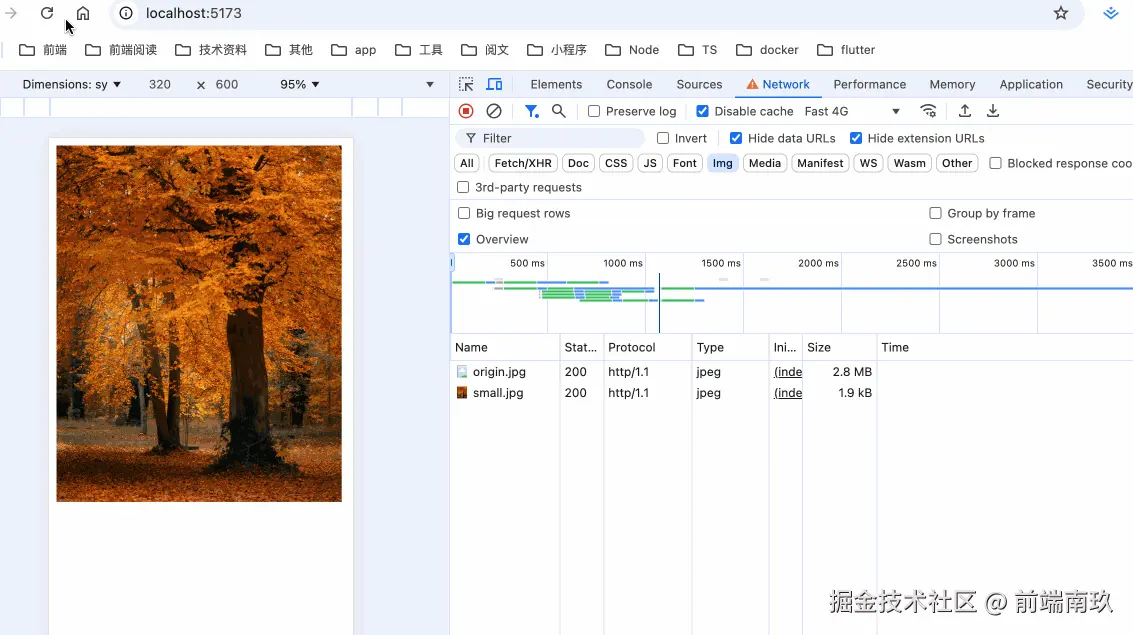Open the 阅文 bookmarks folder
This screenshot has height=635, width=1133.
coord(485,50)
